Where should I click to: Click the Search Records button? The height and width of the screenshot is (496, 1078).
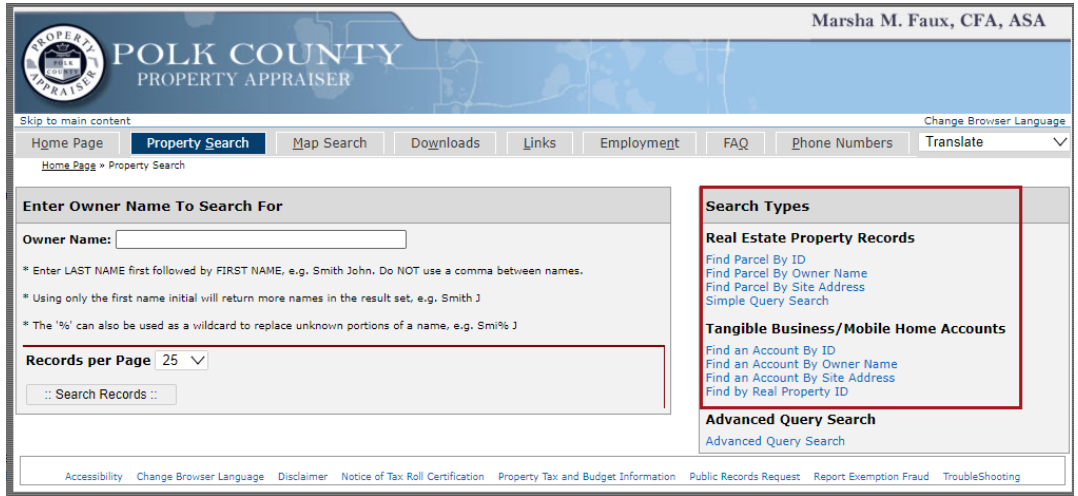(101, 394)
